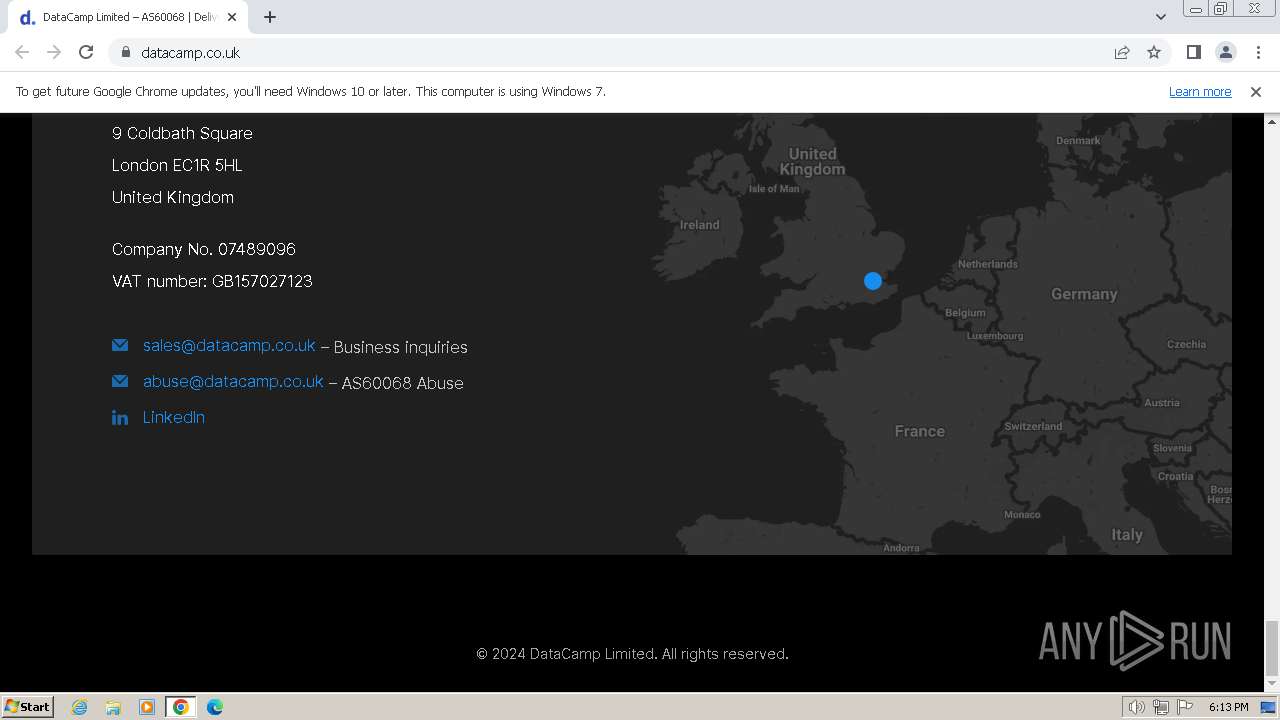Viewport: 1280px width, 720px height.
Task: Open Chrome three-dot menu
Action: (1258, 52)
